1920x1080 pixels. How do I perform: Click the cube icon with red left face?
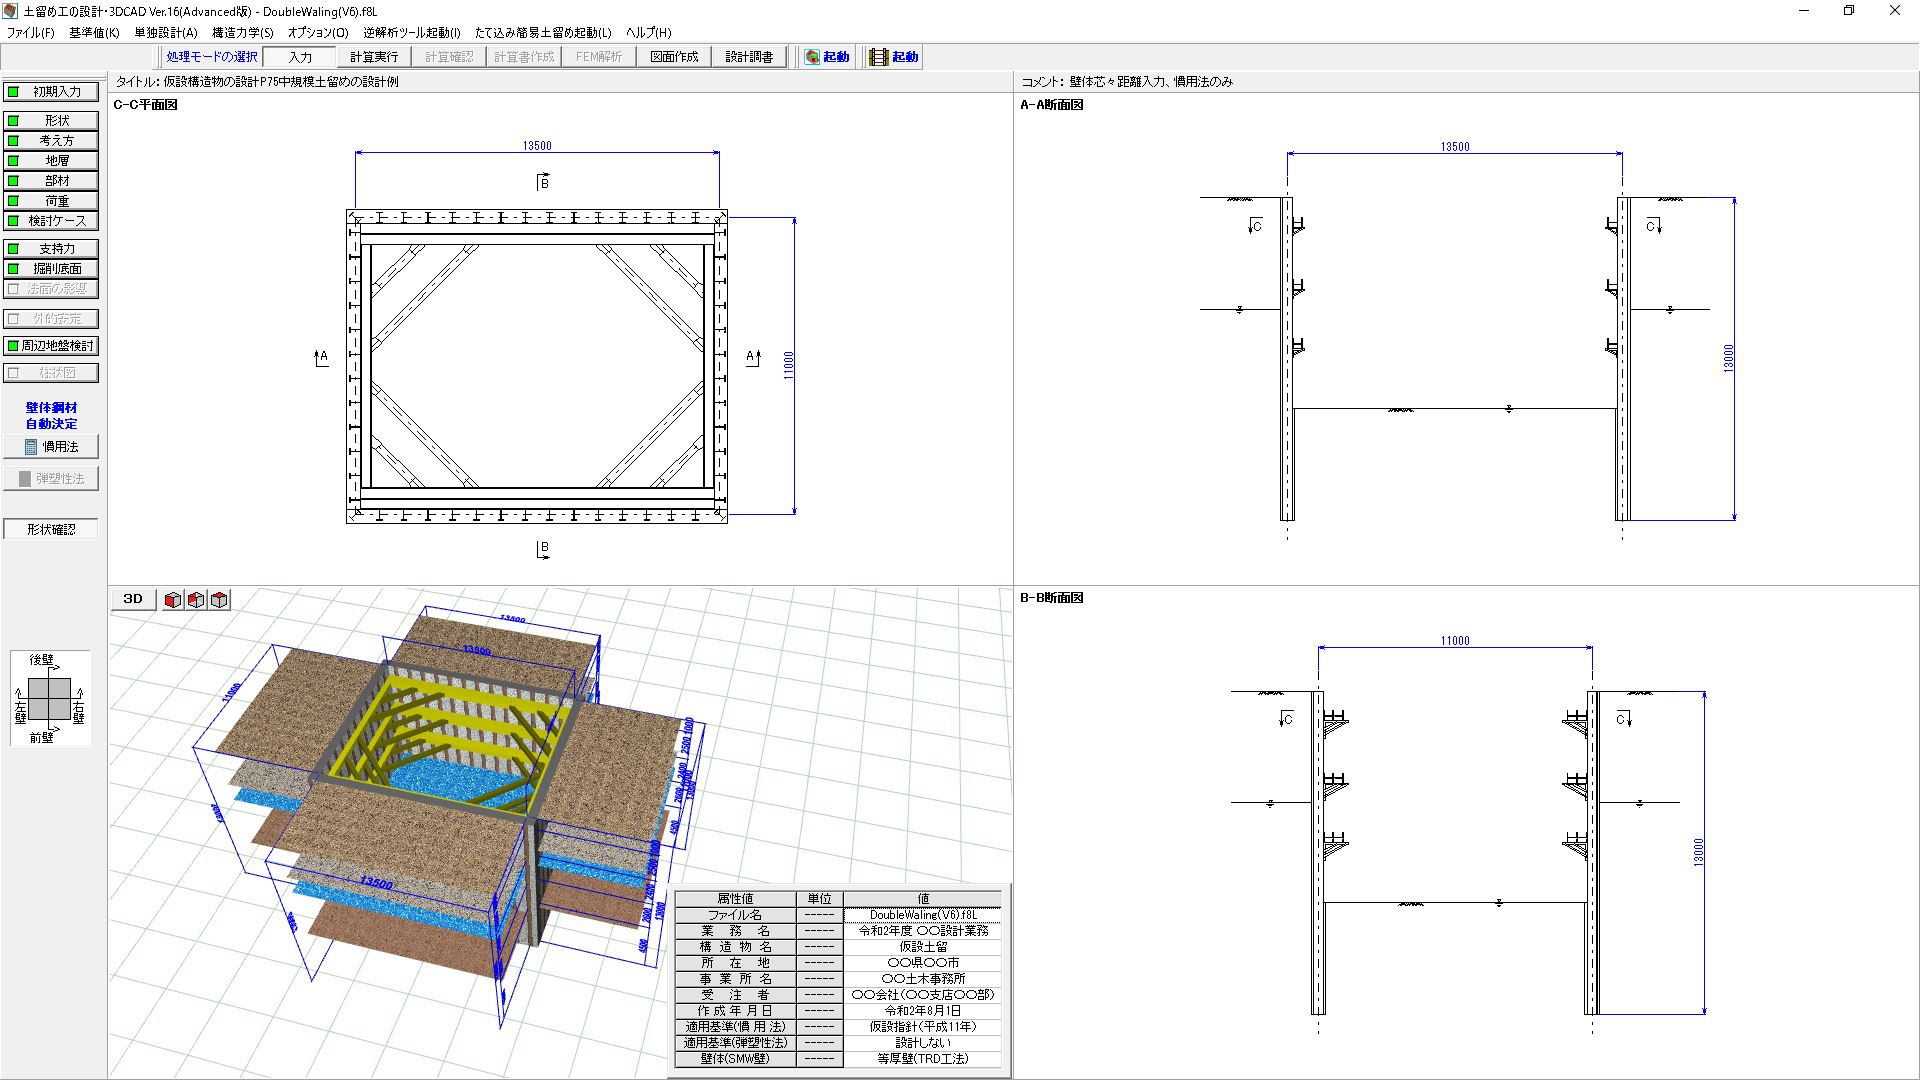[x=173, y=600]
